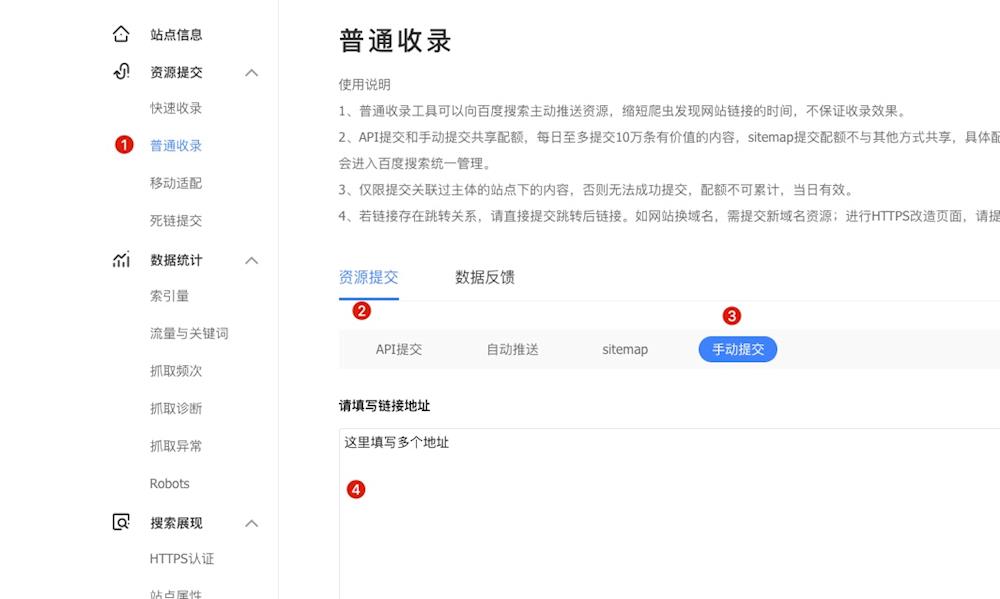Select the 资源提交 tab
The image size is (1000, 599).
click(369, 277)
